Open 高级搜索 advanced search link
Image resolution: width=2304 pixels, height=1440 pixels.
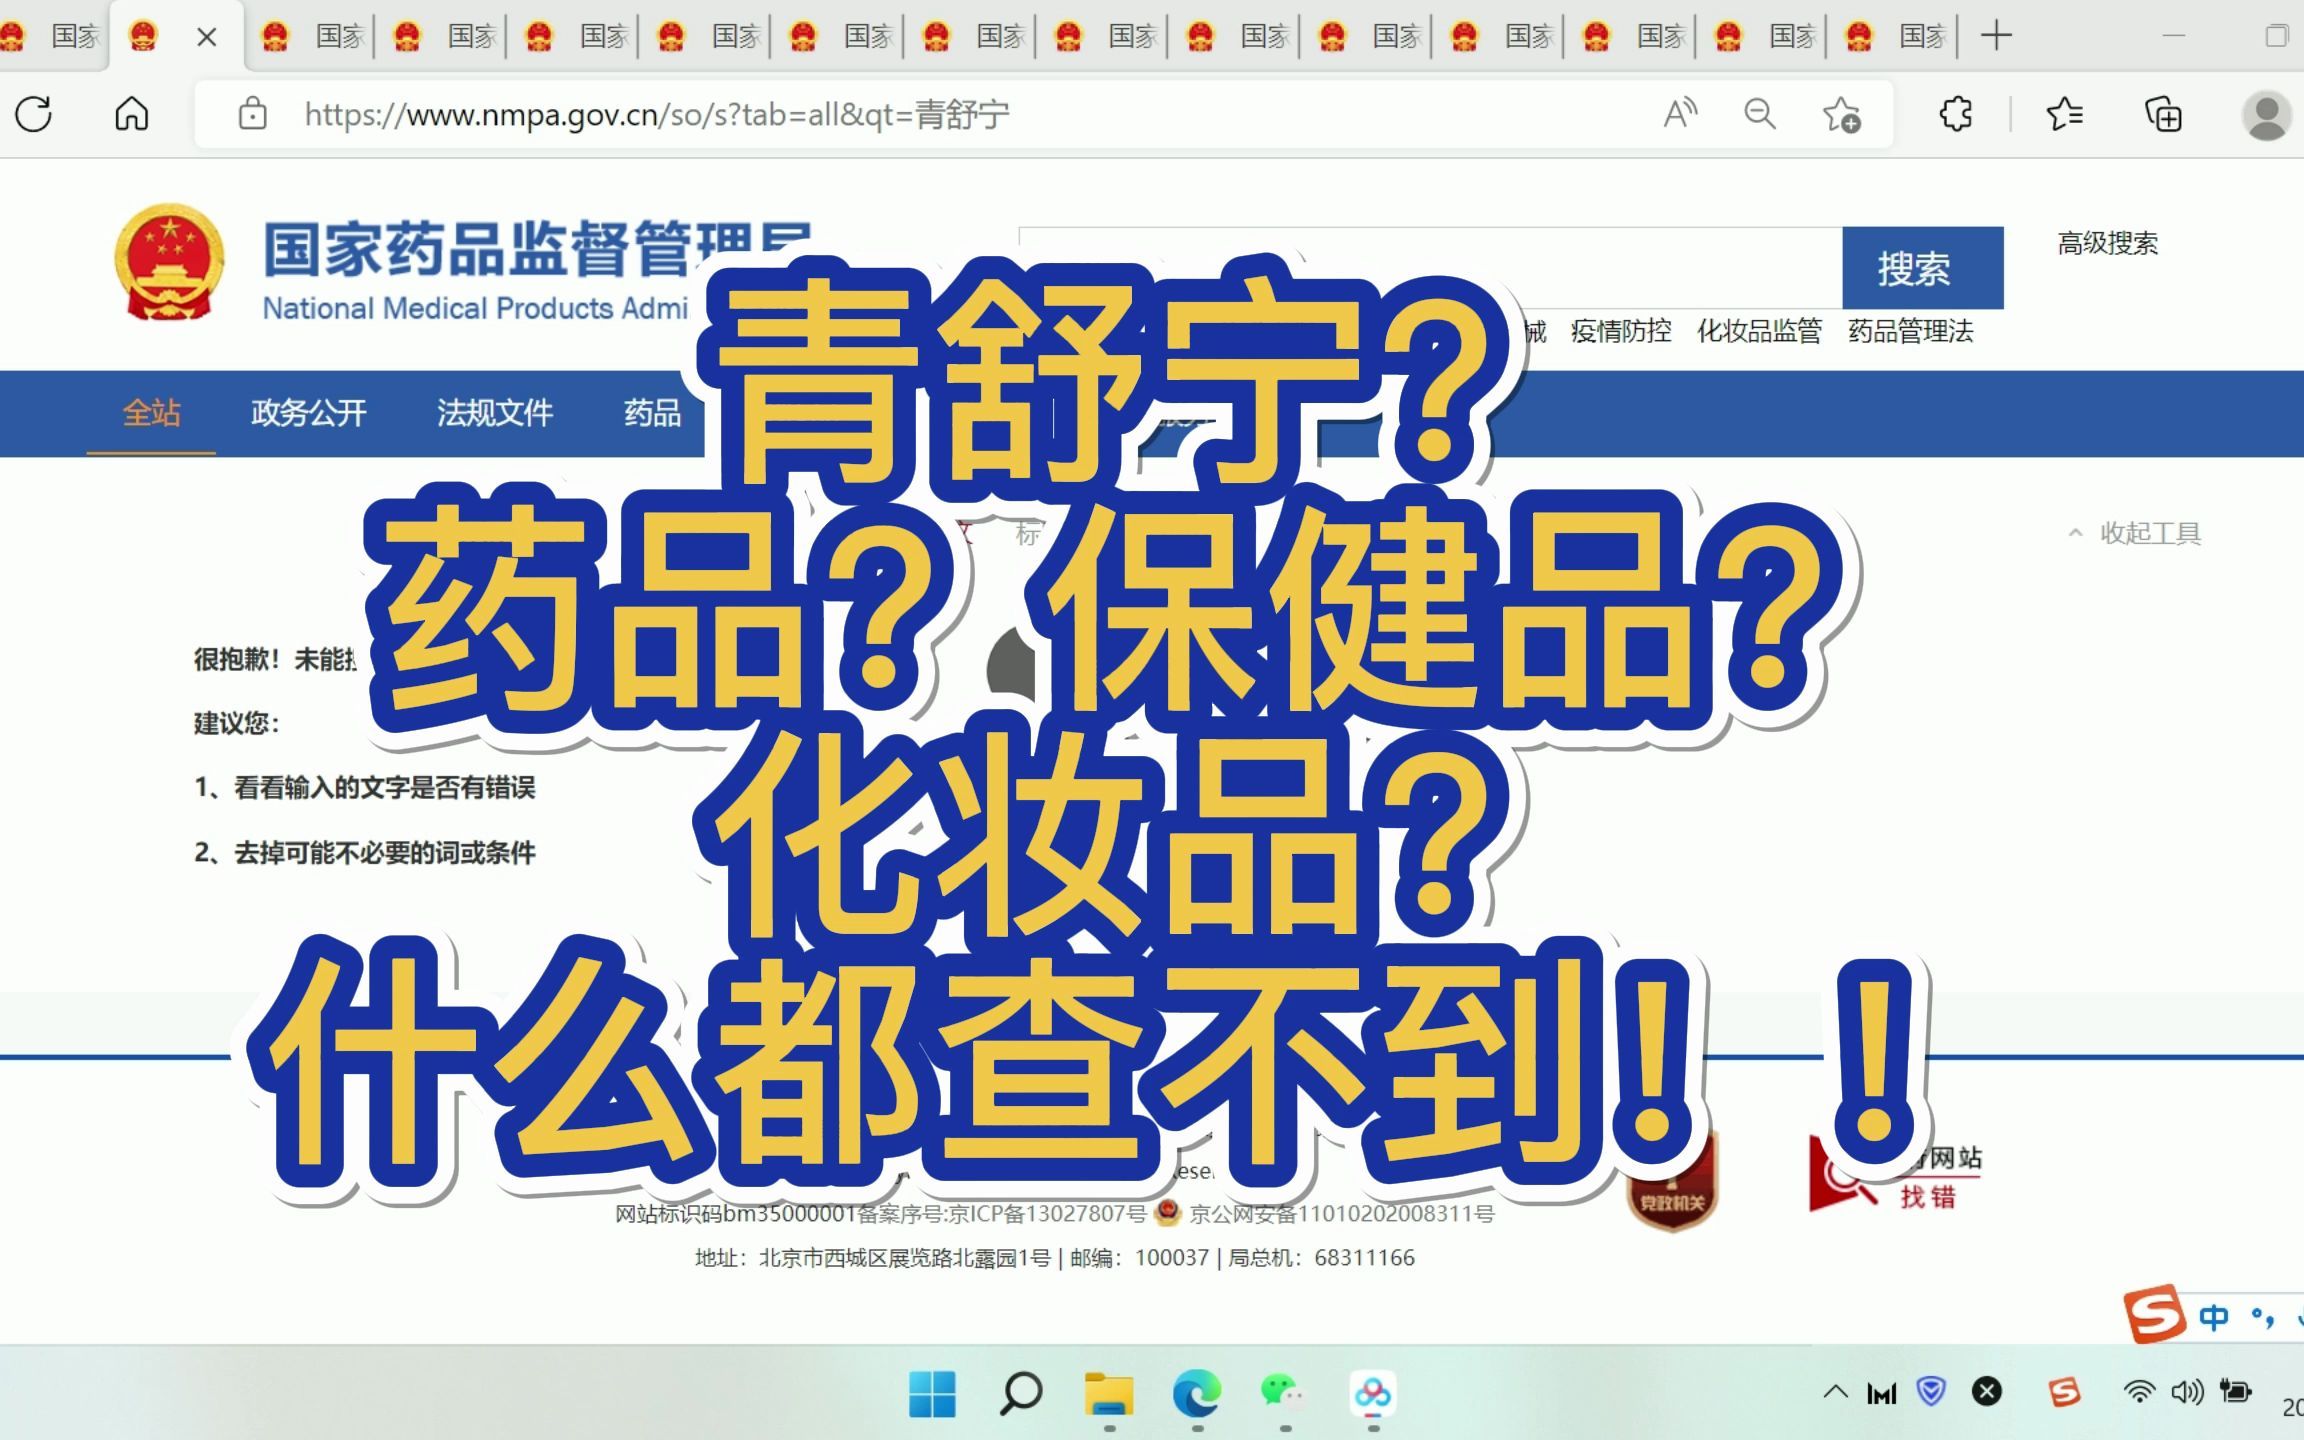tap(2108, 243)
